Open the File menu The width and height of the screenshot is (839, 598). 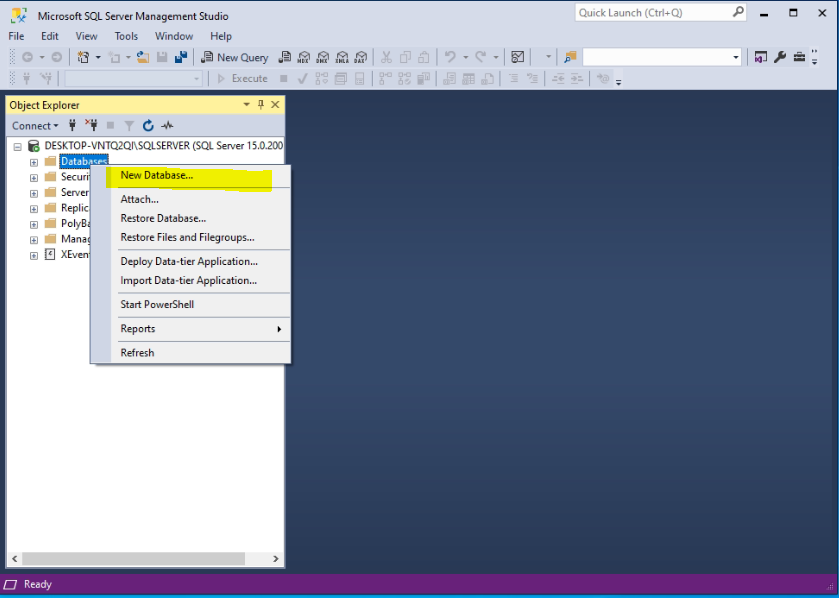click(16, 36)
